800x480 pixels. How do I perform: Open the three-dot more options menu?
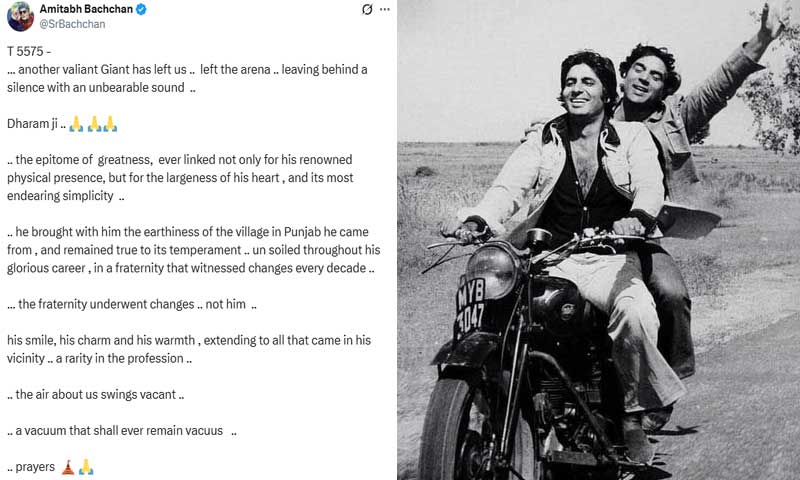pyautogui.click(x=385, y=11)
